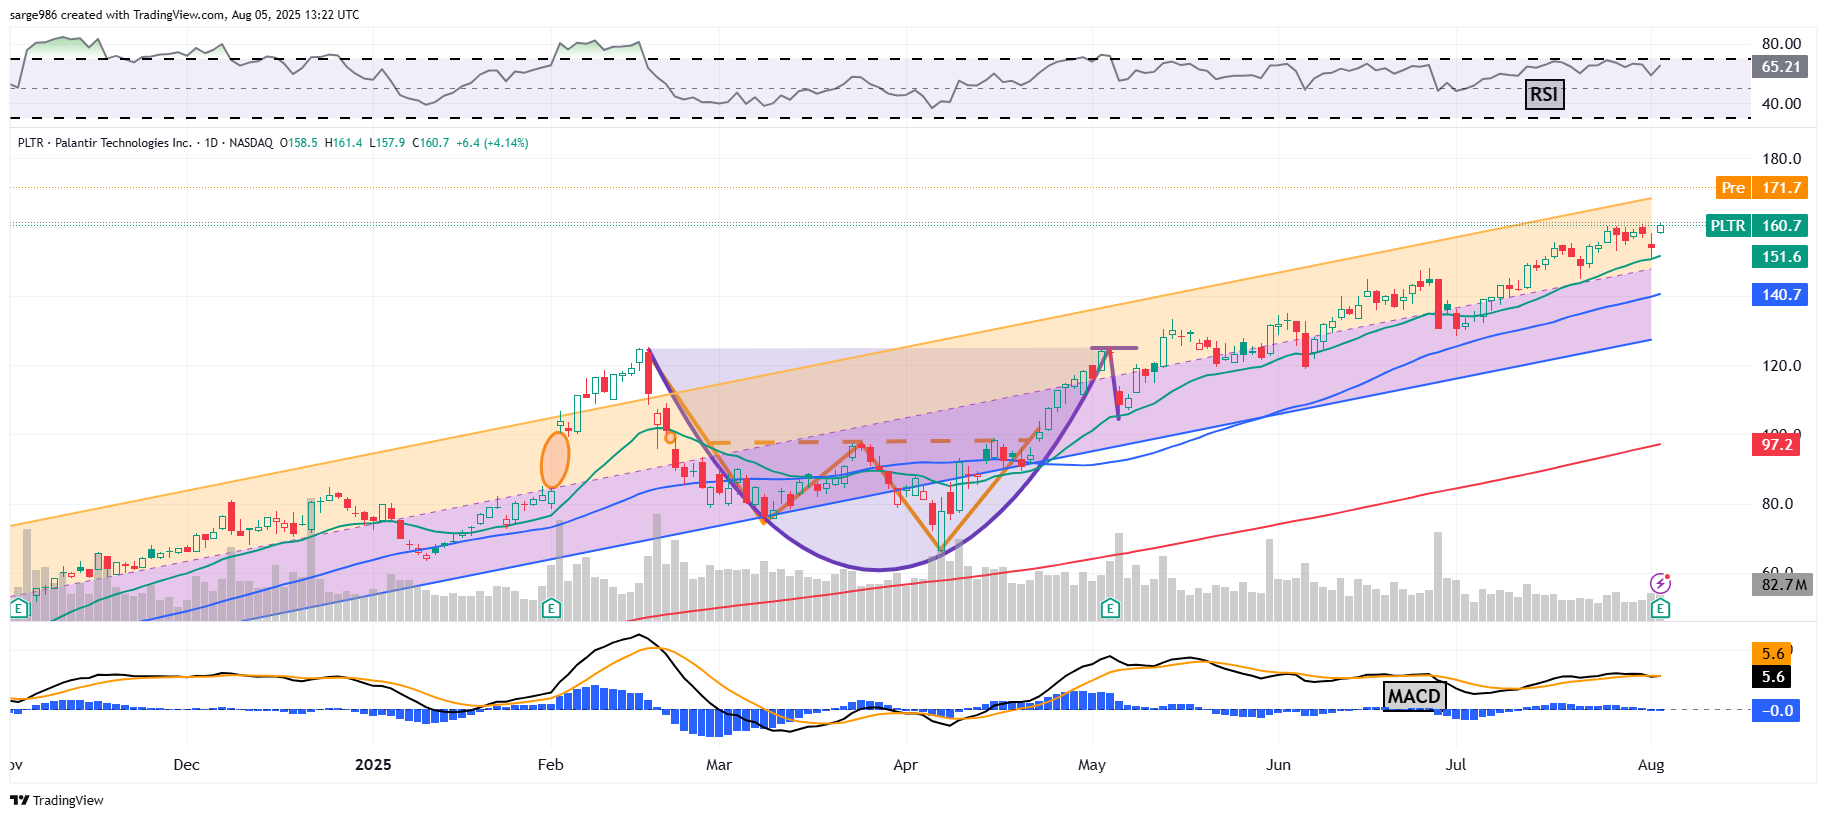Click the RSI text label box

pyautogui.click(x=1543, y=94)
